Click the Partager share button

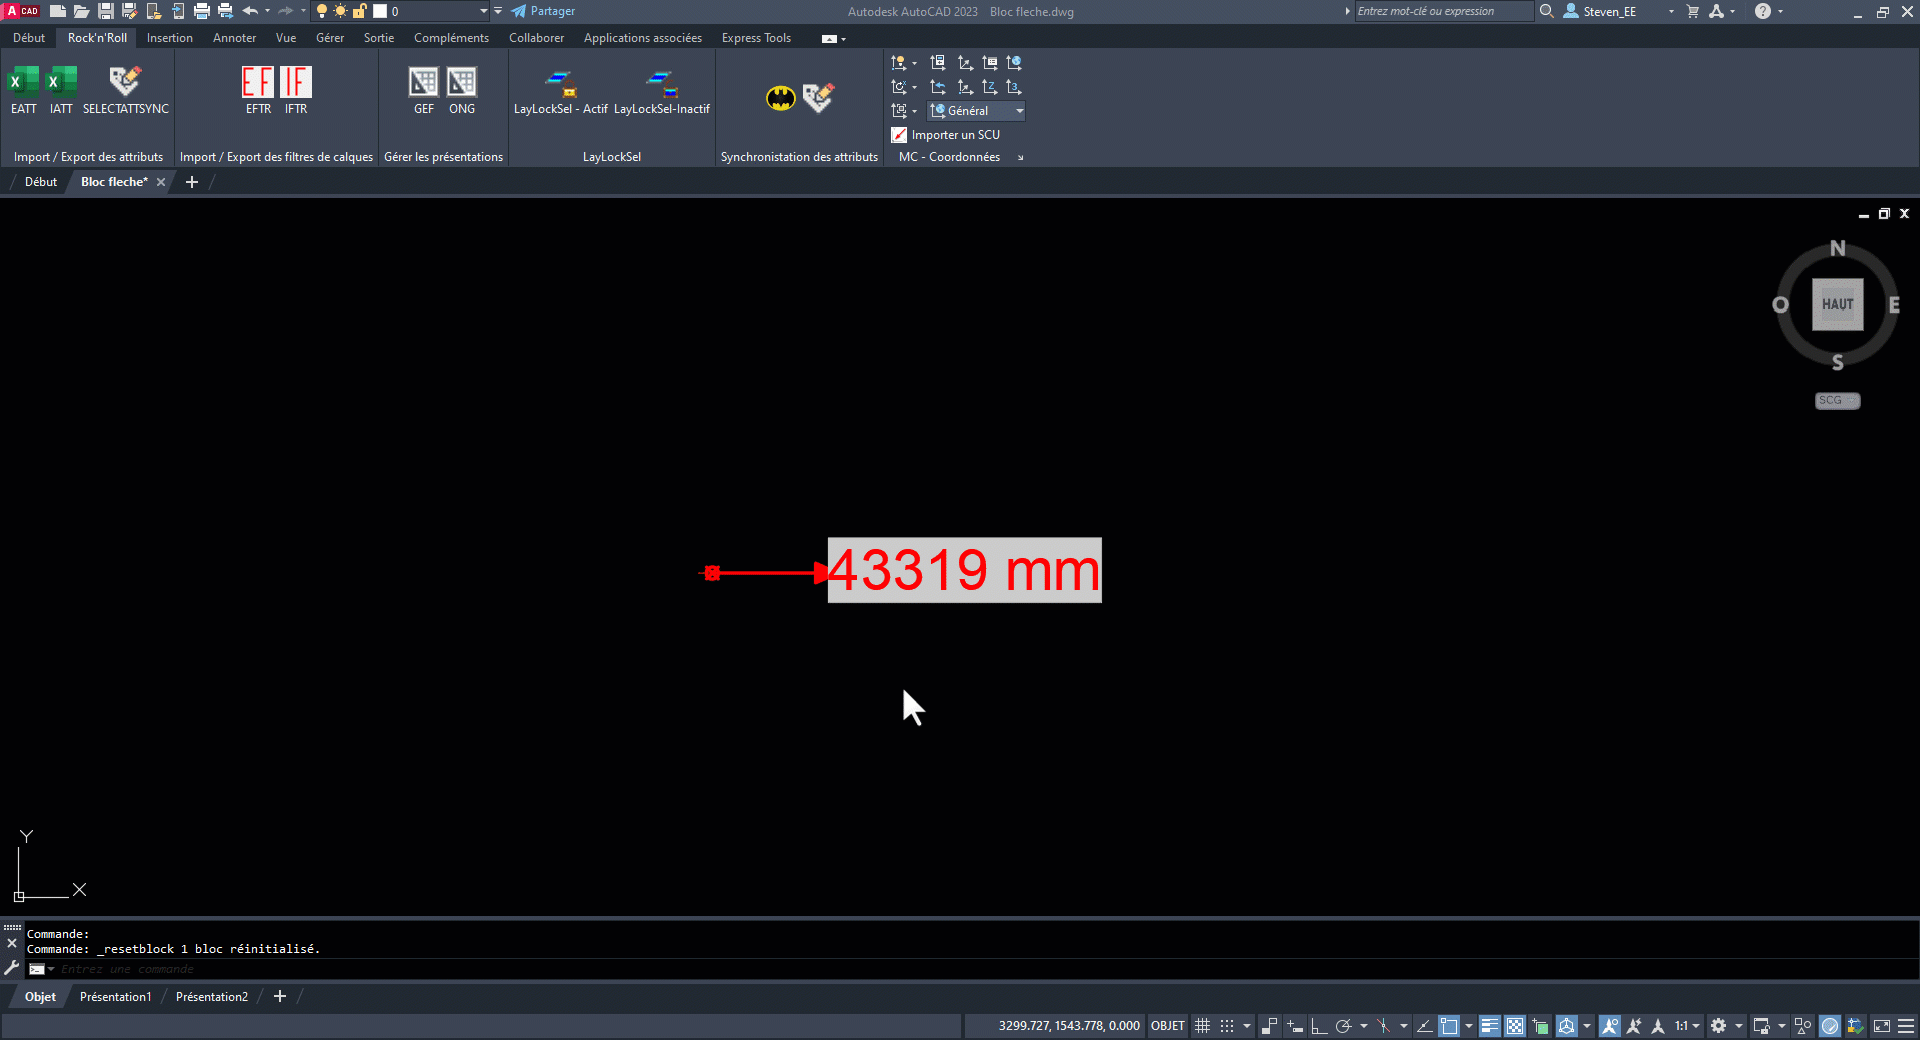(544, 11)
